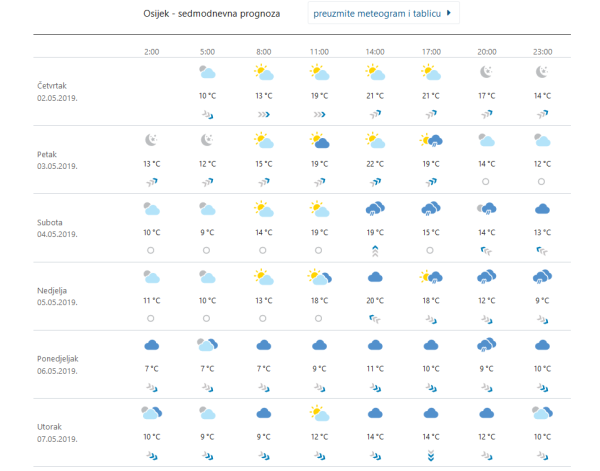Click the wind arrow for Četvrtak at 5:00

point(207,114)
